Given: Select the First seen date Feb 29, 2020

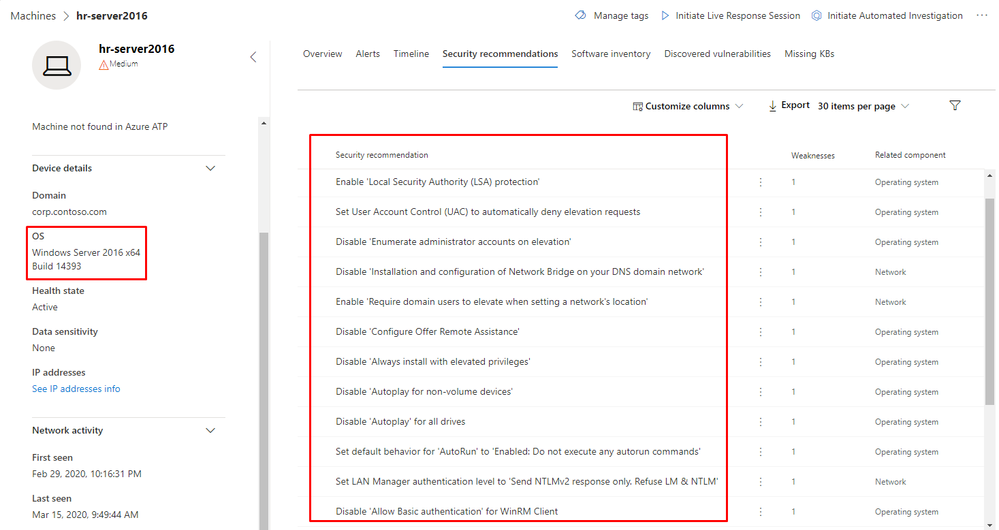Looking at the screenshot, I should [x=87, y=474].
